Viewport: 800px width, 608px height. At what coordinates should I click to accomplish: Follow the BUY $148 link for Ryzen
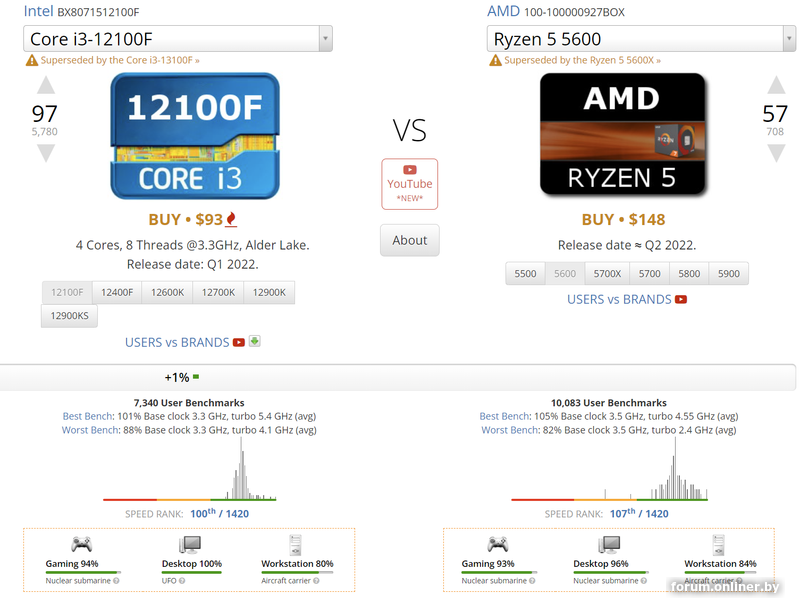623,219
